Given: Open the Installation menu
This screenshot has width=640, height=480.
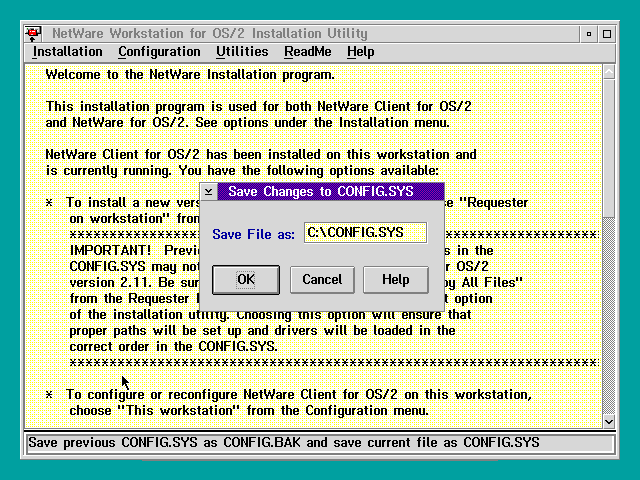Looking at the screenshot, I should click(67, 52).
